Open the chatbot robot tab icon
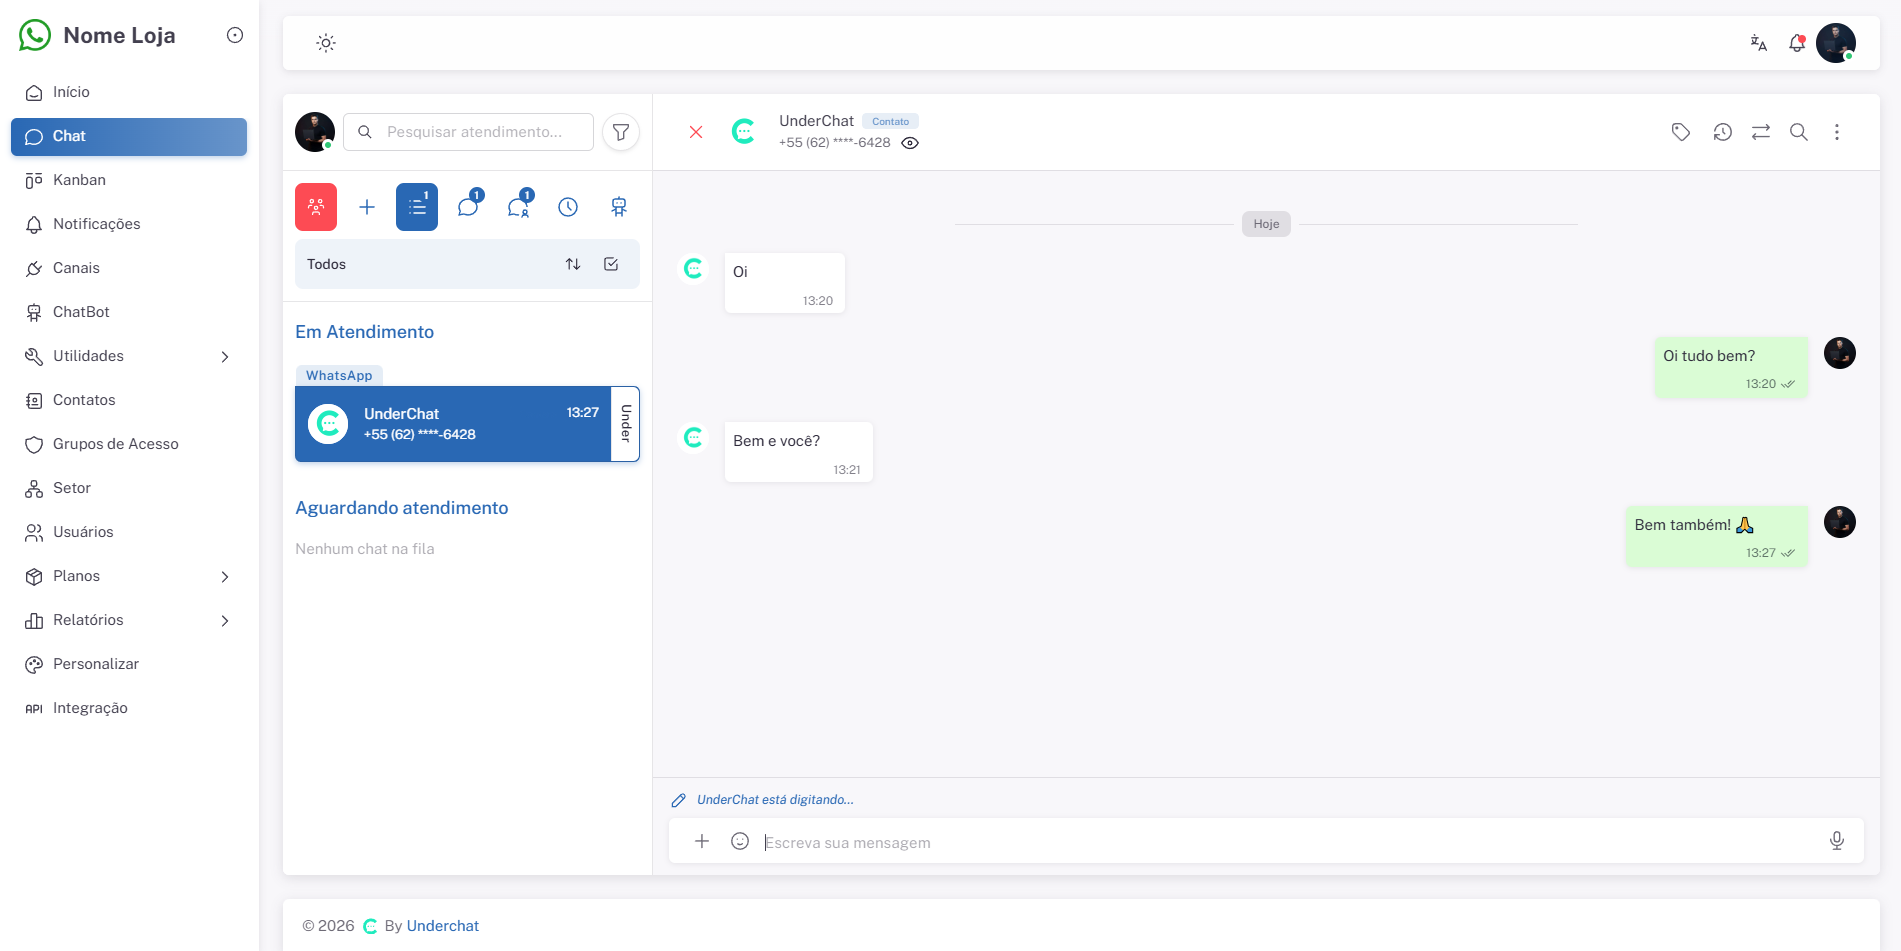This screenshot has height=951, width=1901. [619, 207]
